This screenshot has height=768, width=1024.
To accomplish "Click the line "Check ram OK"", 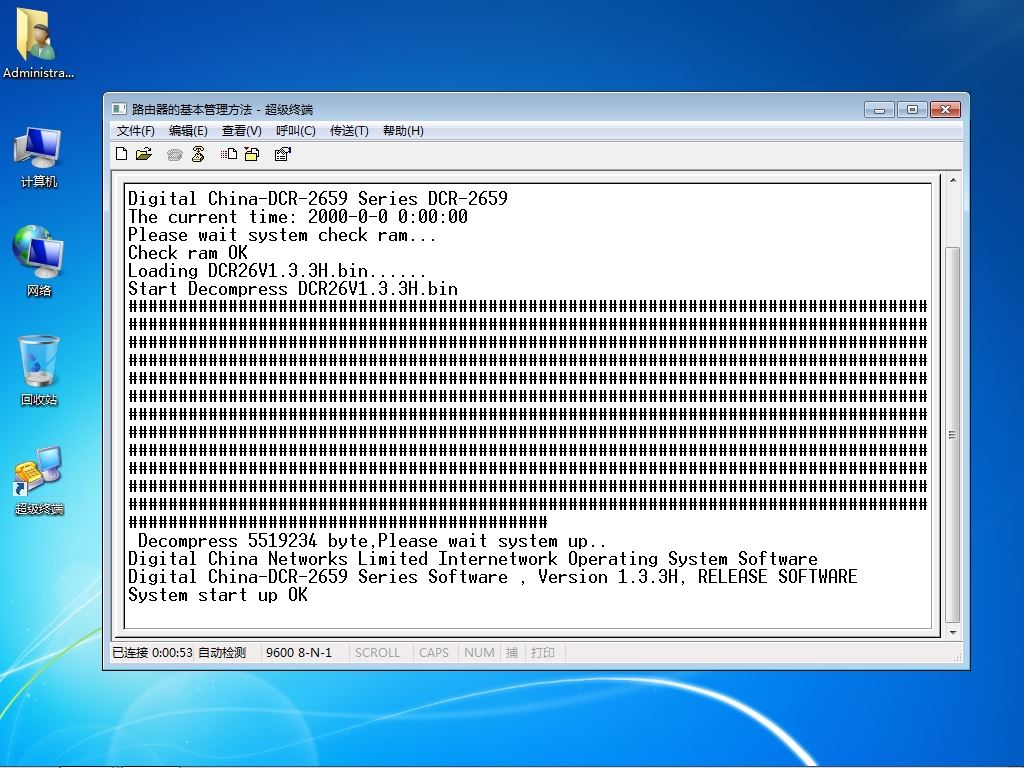I will [x=187, y=253].
